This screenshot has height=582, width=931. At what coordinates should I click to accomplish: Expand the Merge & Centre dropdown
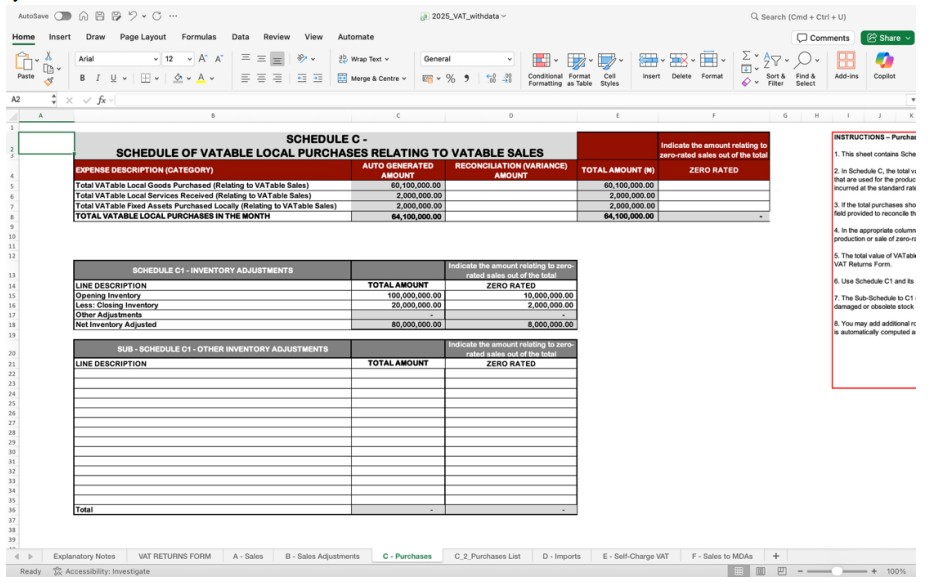[x=405, y=78]
